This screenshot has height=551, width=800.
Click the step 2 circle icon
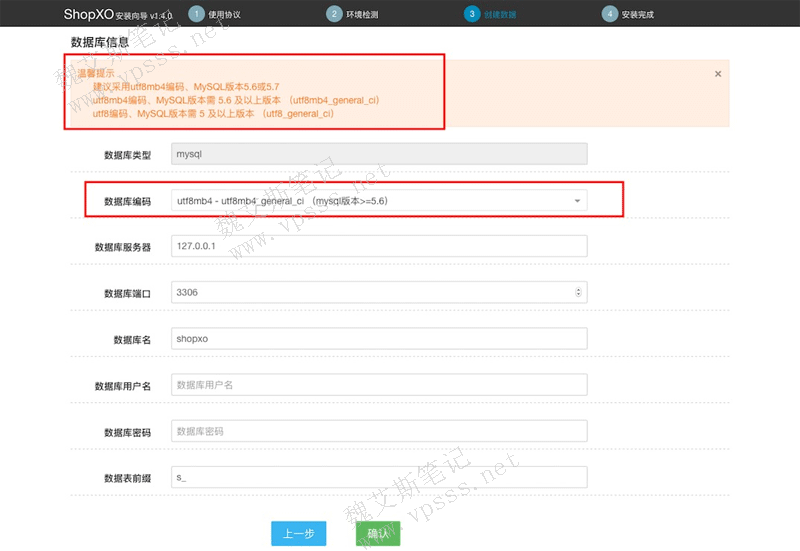(334, 14)
